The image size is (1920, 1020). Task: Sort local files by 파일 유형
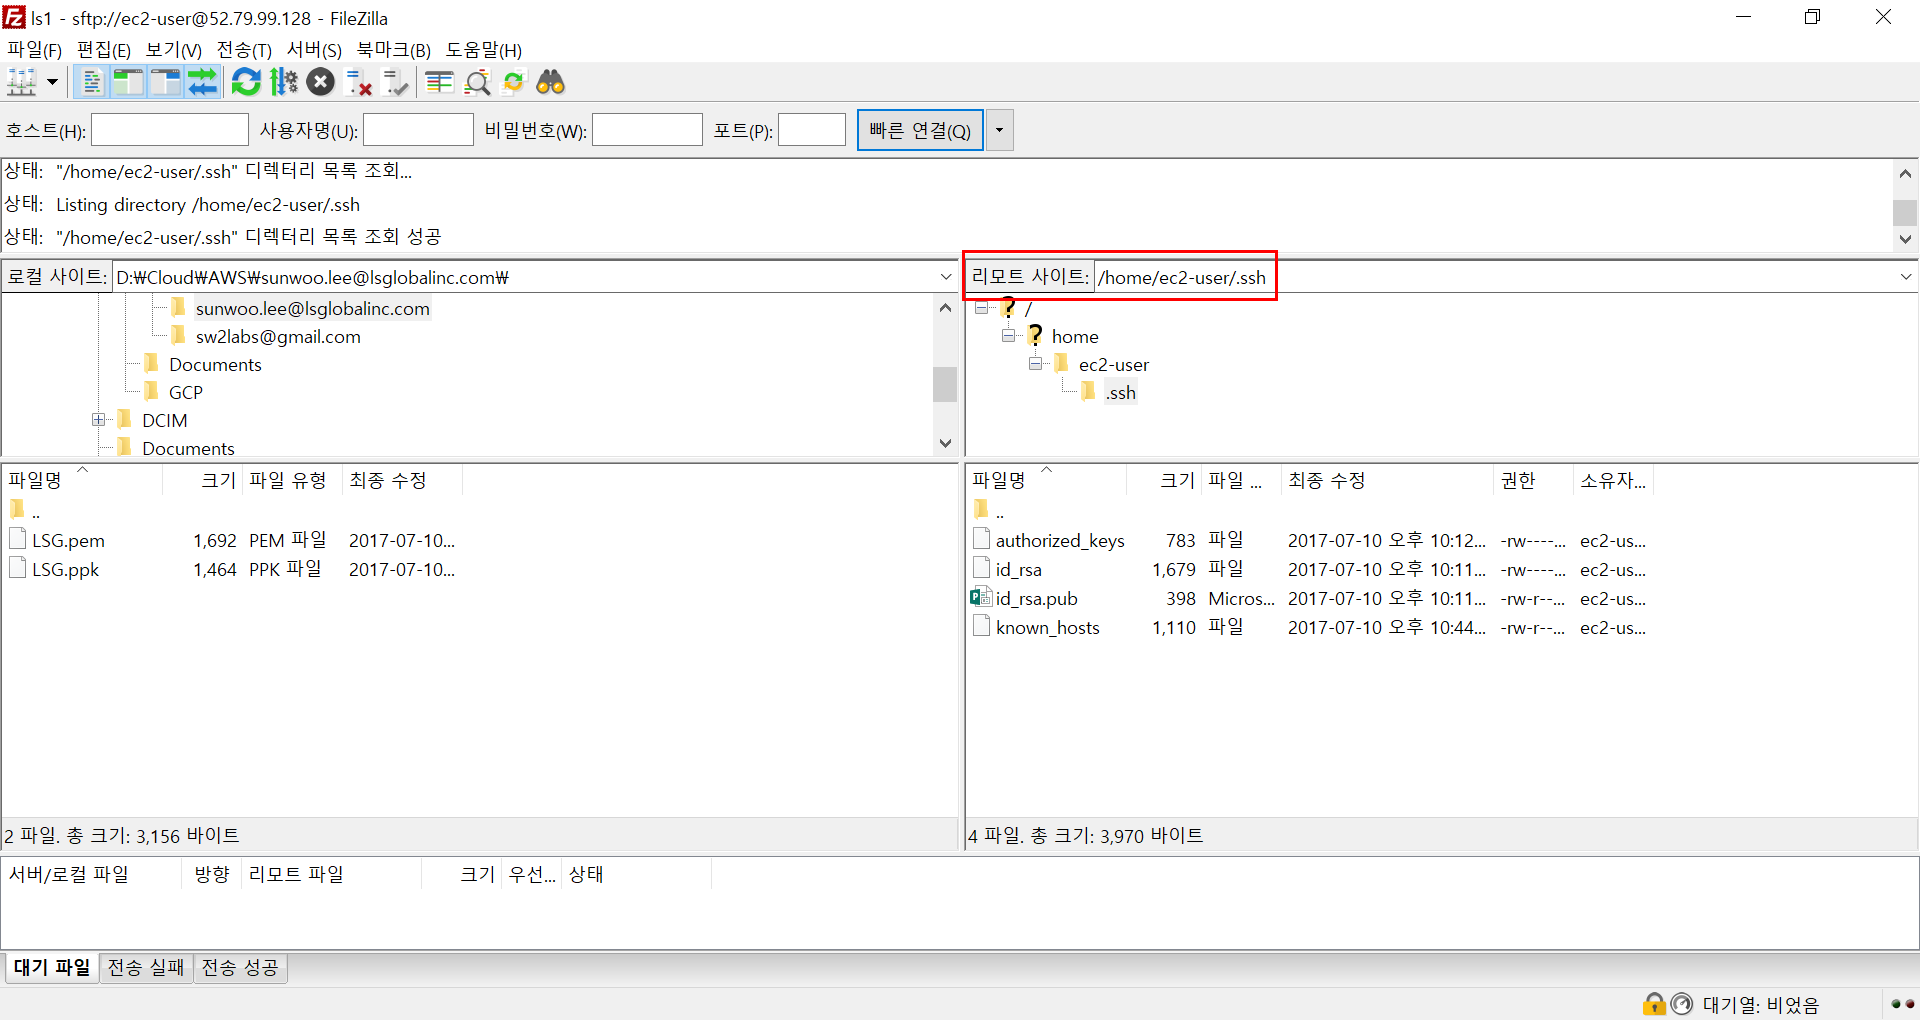pyautogui.click(x=292, y=480)
